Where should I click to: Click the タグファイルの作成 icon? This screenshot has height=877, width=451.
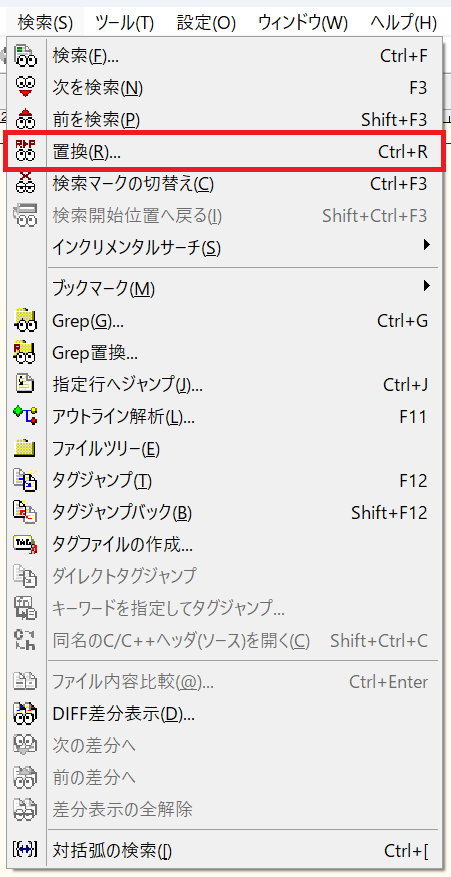click(25, 543)
